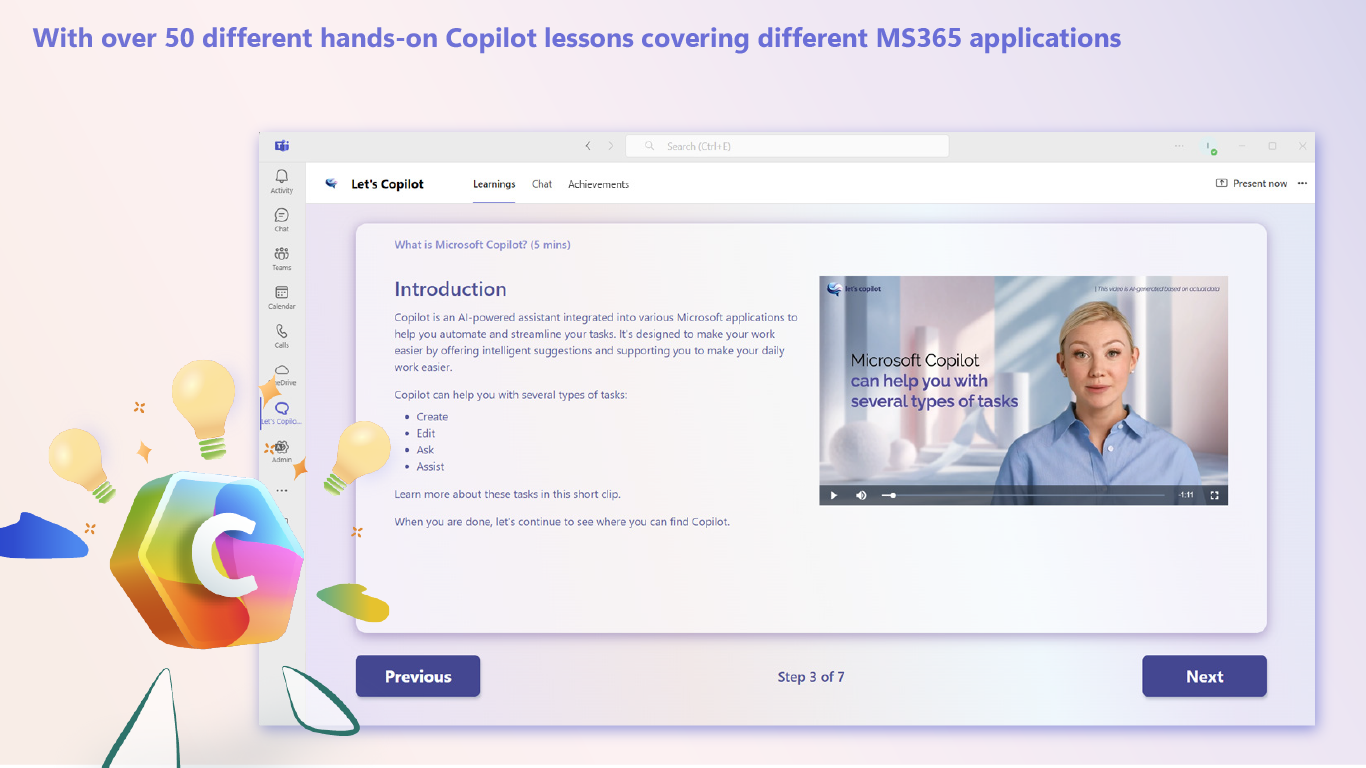Viewport: 1366px width, 768px height.
Task: Click the "Assist" bullet item
Action: 430,467
